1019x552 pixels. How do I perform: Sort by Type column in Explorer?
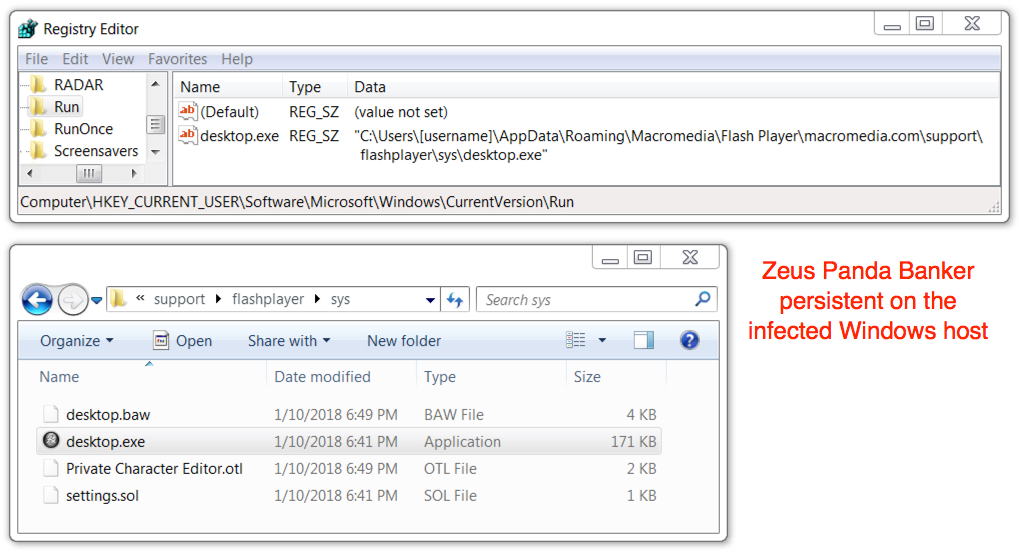click(440, 377)
